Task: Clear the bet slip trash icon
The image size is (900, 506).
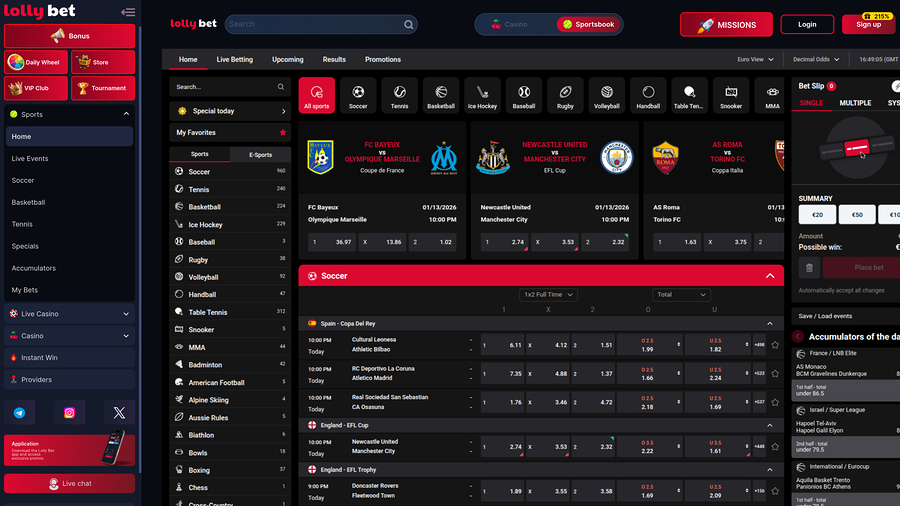Action: [809, 267]
